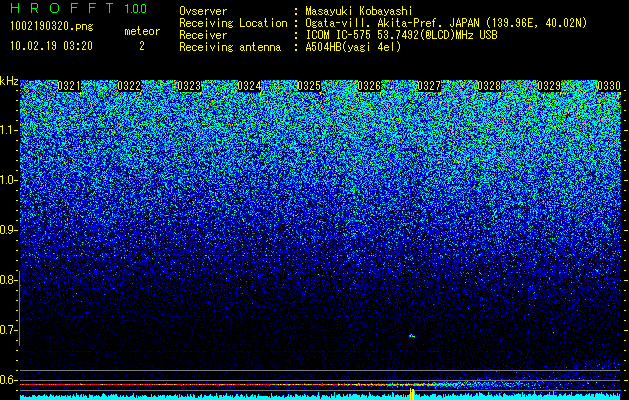Click the meteor label

[142, 31]
